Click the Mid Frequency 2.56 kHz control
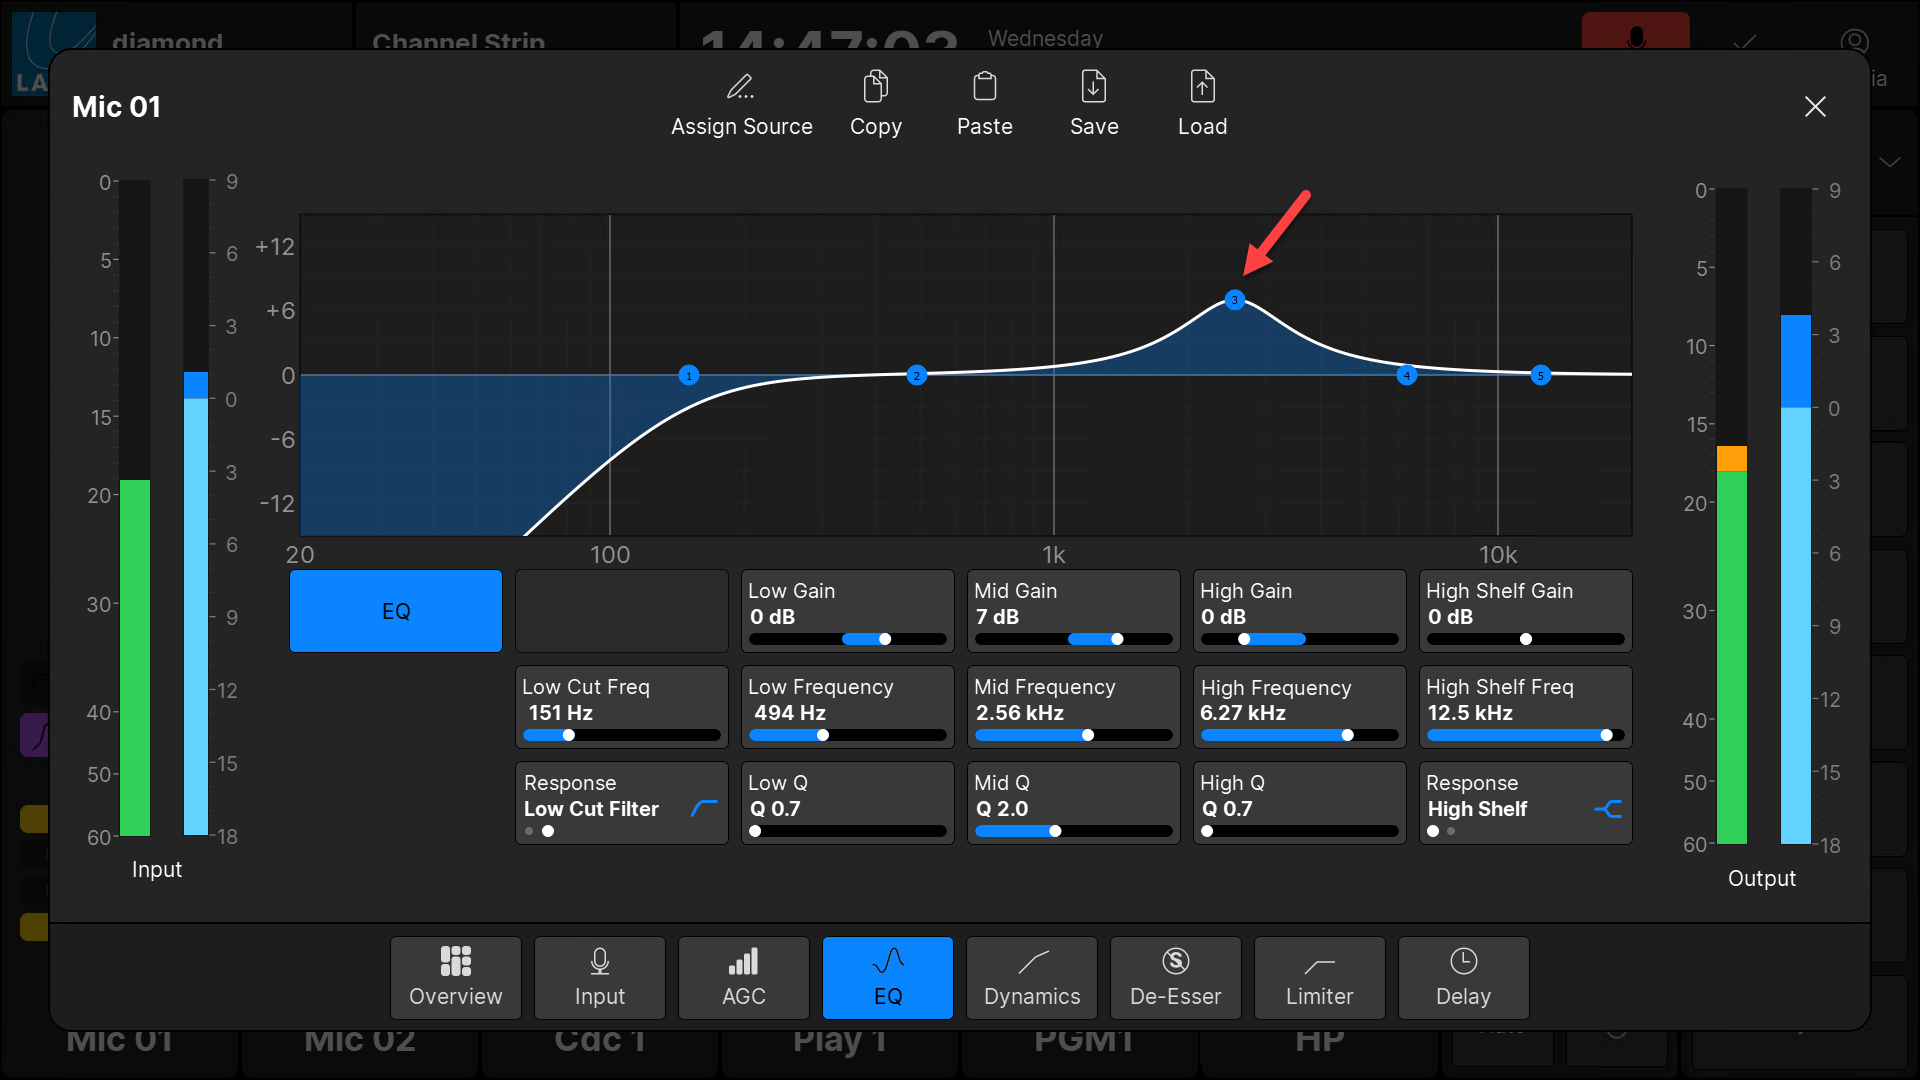This screenshot has height=1080, width=1920. (1073, 707)
